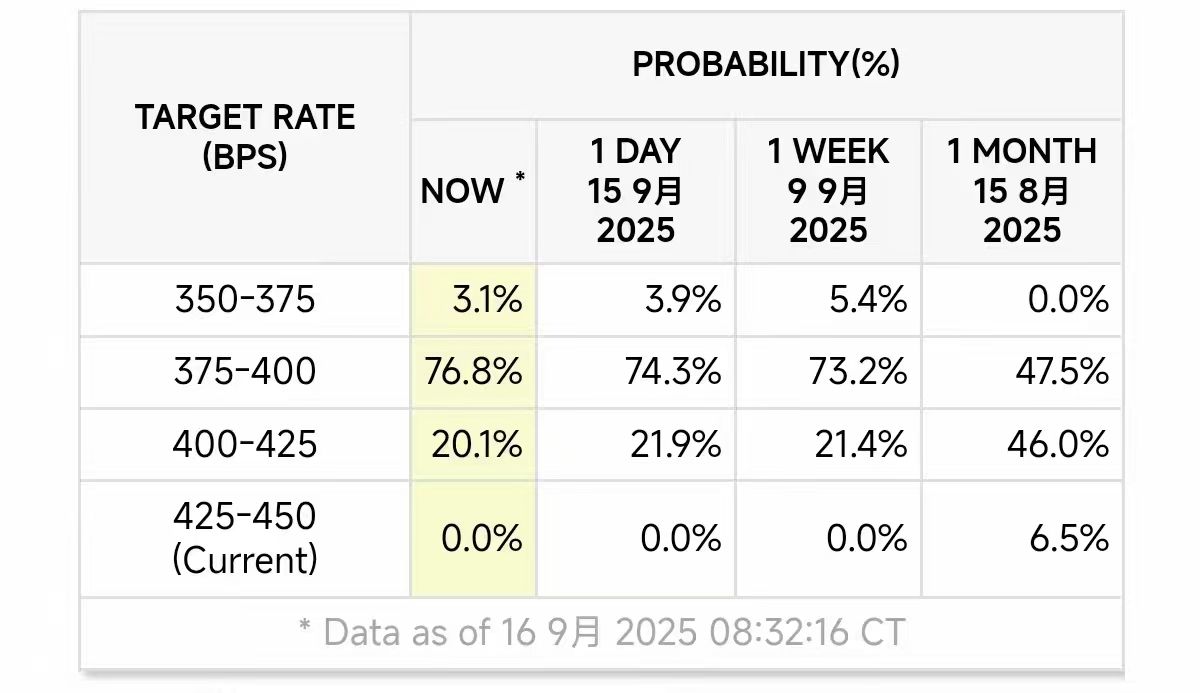
Task: Click the 350-375 target rate row label
Action: (245, 300)
